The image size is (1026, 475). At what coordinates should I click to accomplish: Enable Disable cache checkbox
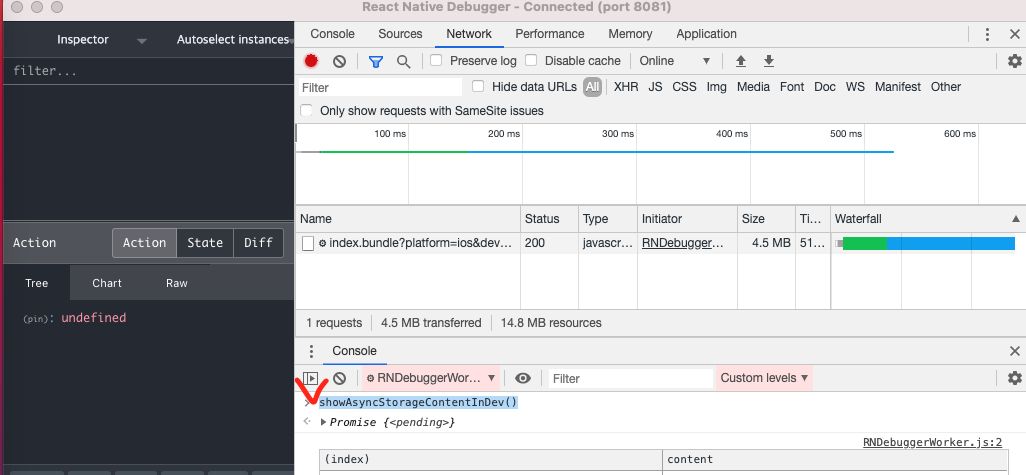pyautogui.click(x=531, y=60)
